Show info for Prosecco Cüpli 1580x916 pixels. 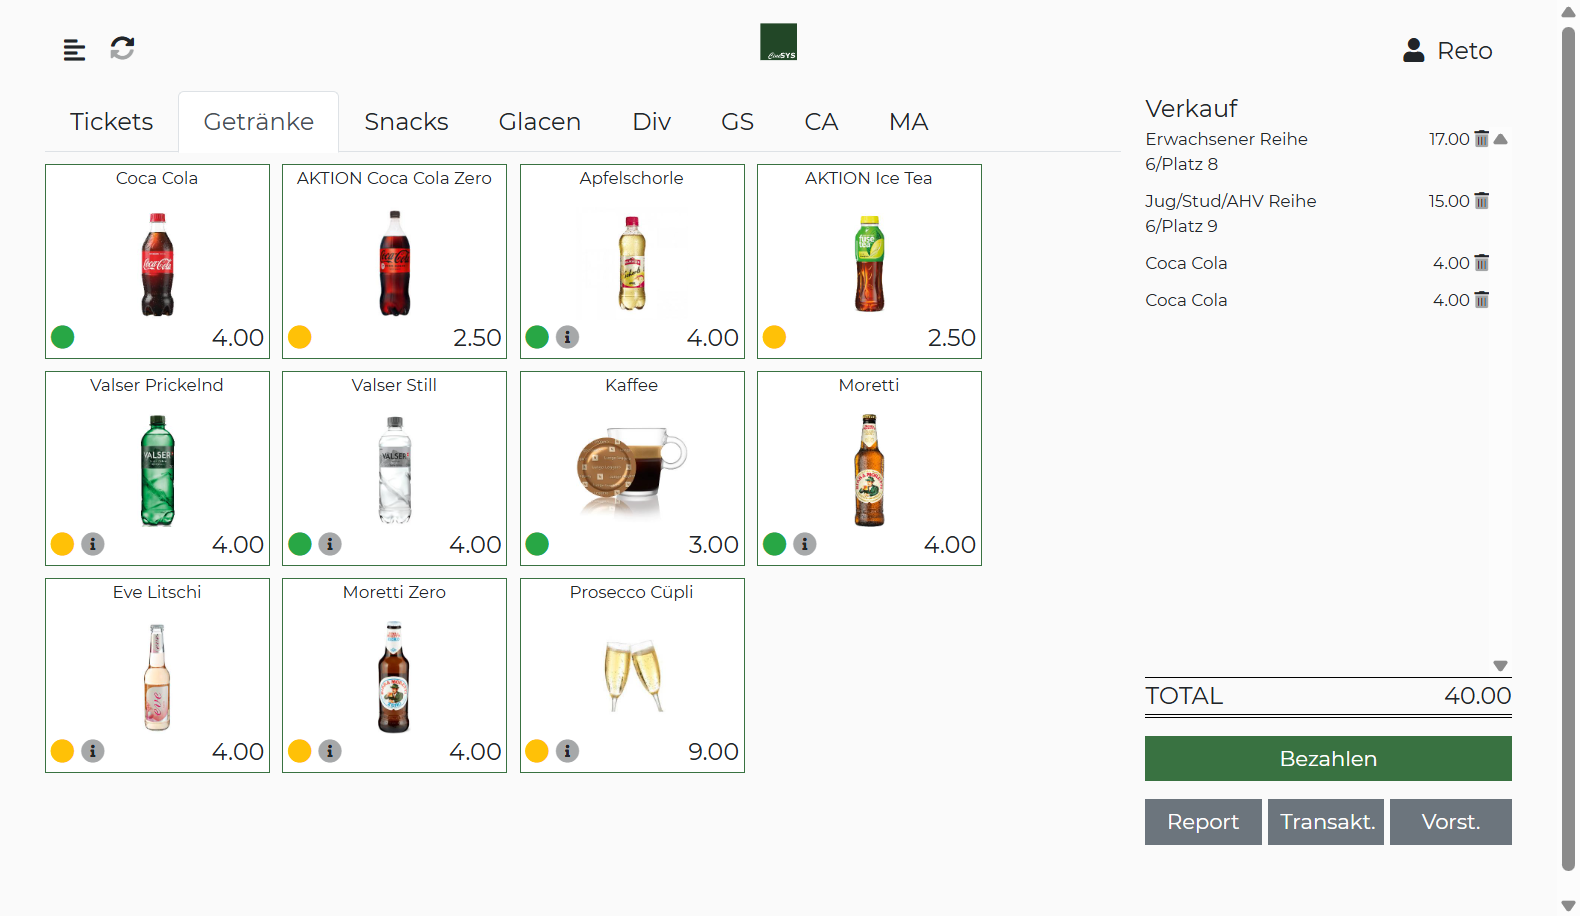pyautogui.click(x=567, y=751)
